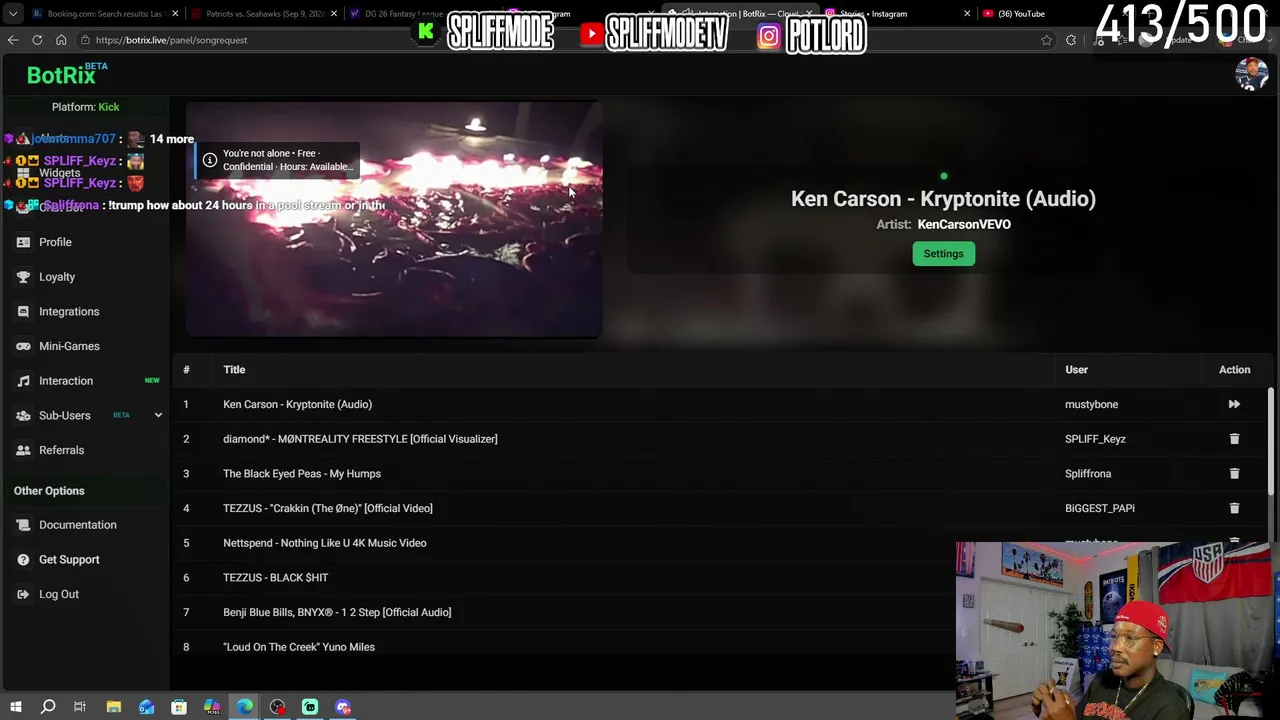1280x720 pixels.
Task: Click the user name "BiGGEST_PAPi"
Action: (1100, 508)
